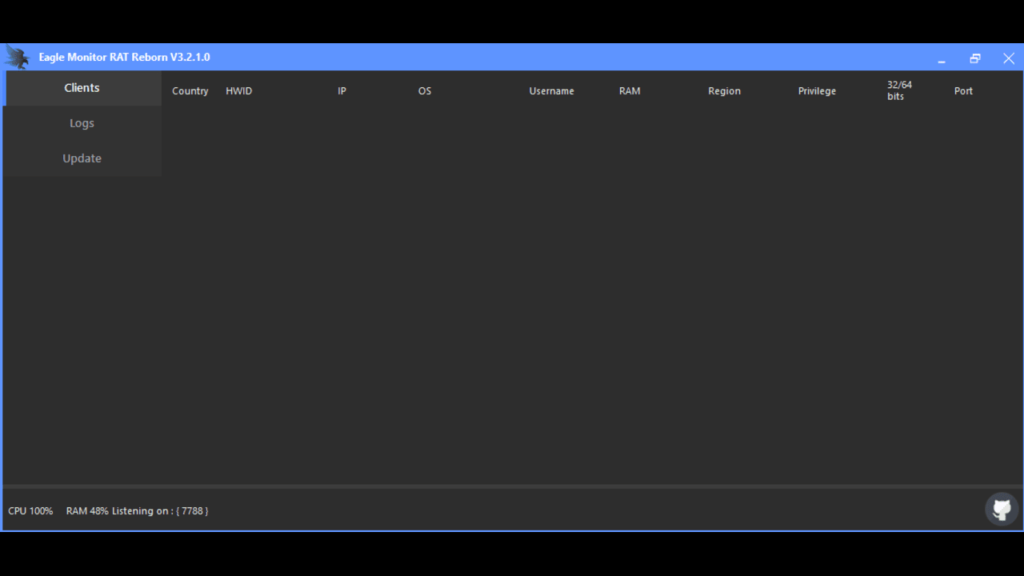Click the CPU 100% status text
Viewport: 1024px width, 576px height.
[30, 511]
